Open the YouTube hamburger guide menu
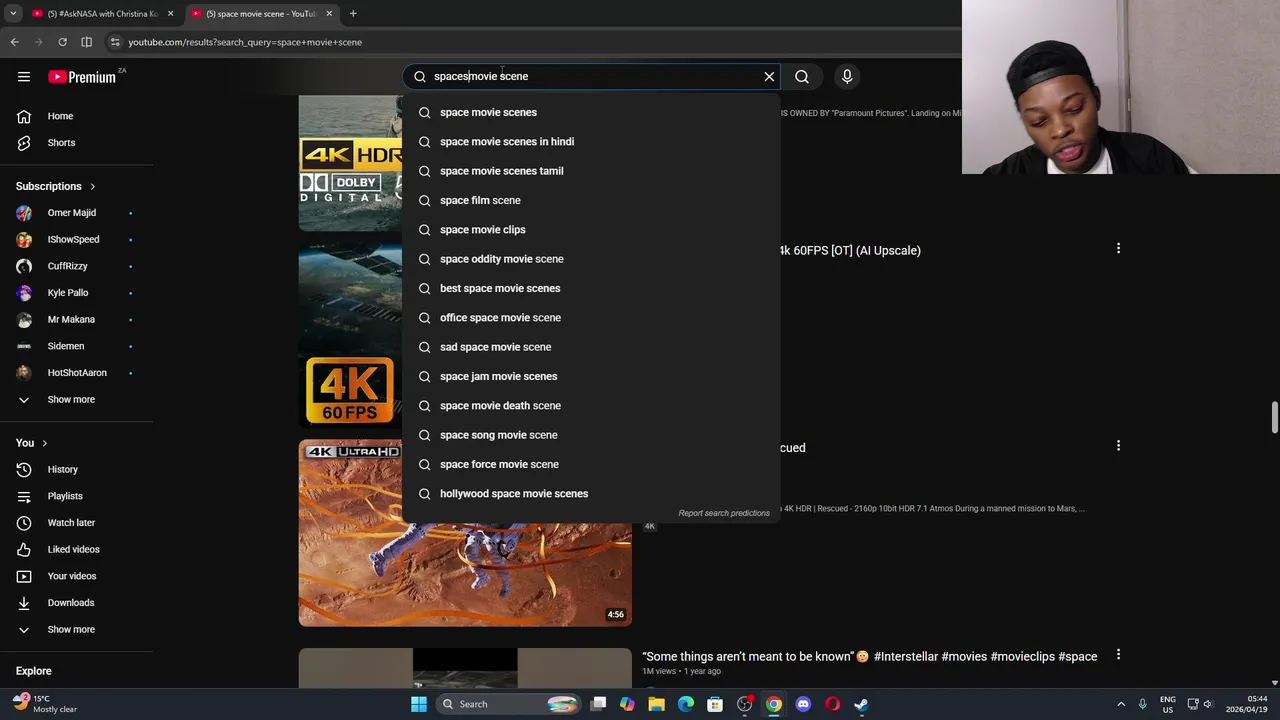Screen dimensions: 1280x720 [x=24, y=76]
